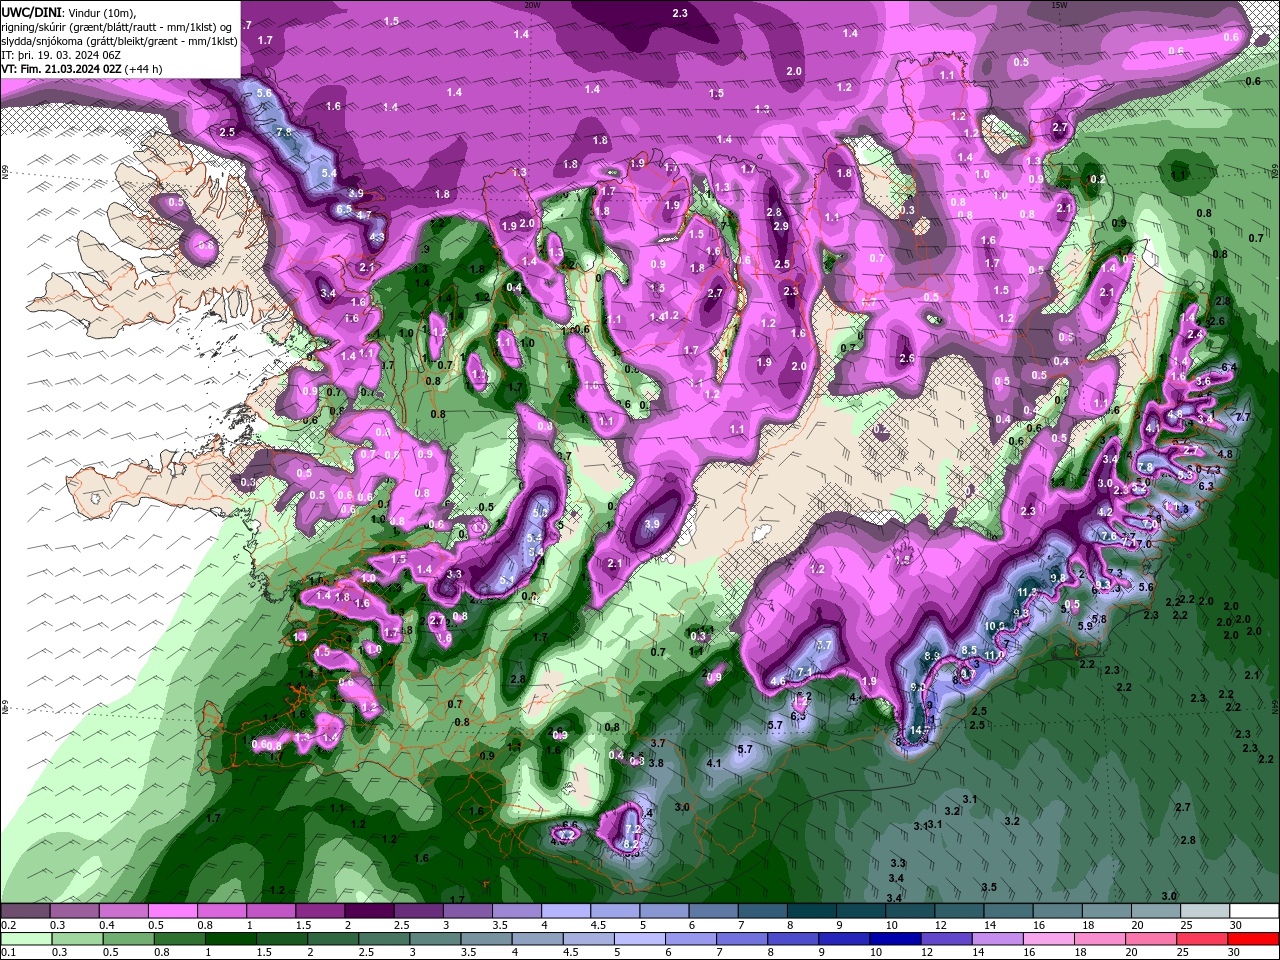Pick the bright pink swatch after 0.5 in snow legend

coord(172,911)
